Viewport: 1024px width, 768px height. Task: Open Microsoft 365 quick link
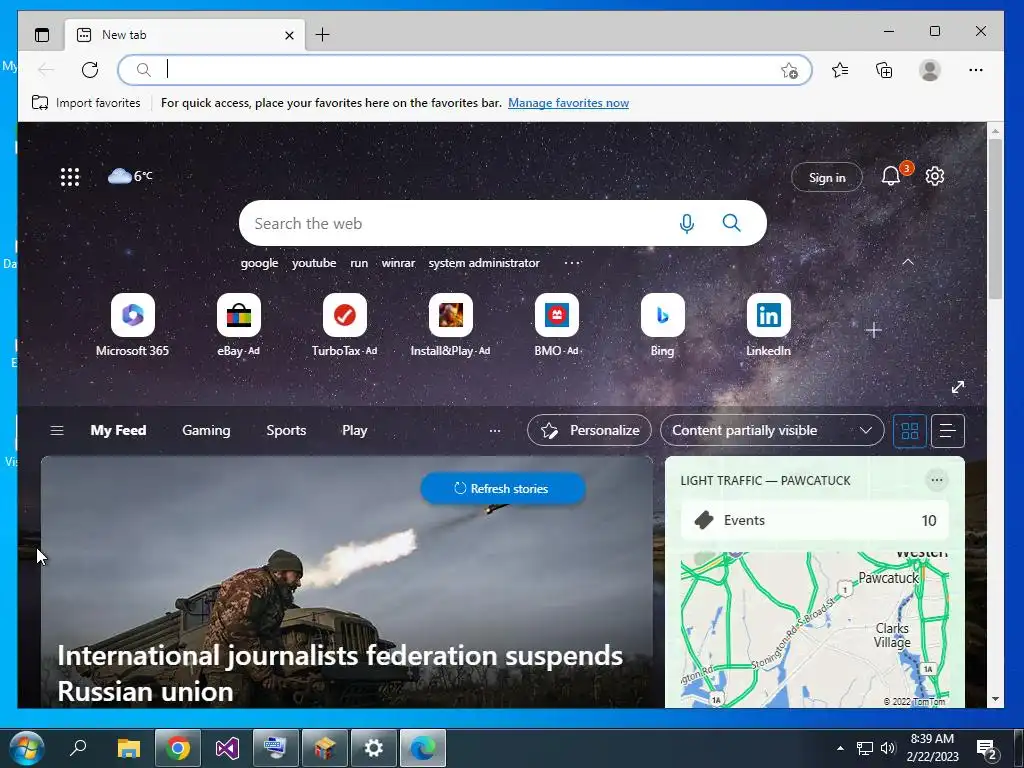[x=133, y=325]
